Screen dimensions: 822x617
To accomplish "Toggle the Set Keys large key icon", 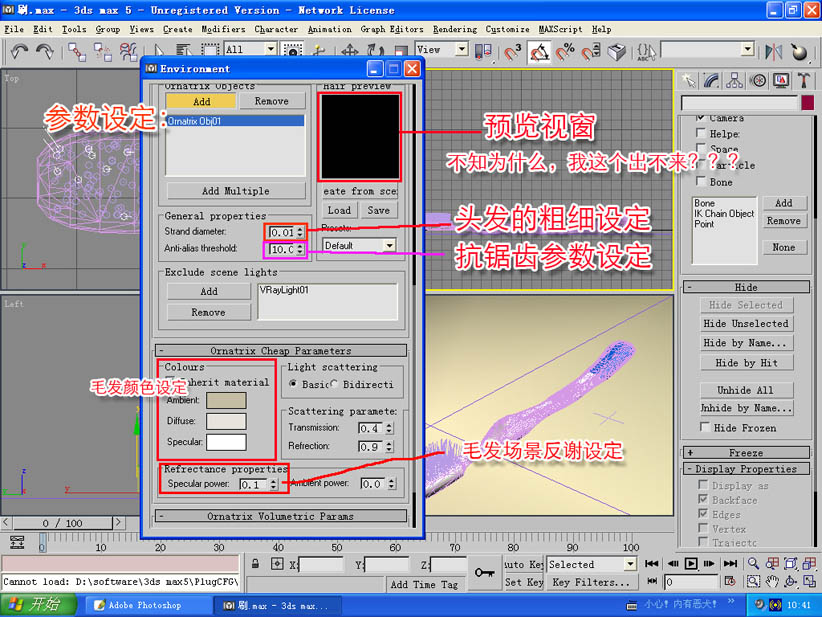I will coord(485,572).
